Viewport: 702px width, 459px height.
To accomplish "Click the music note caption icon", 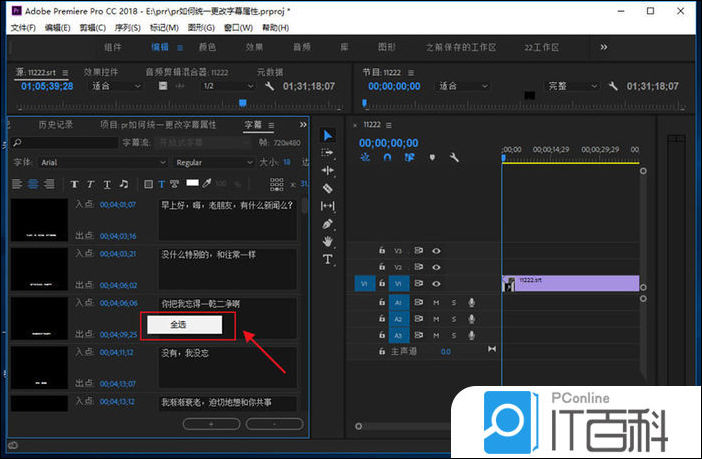I will tap(123, 184).
